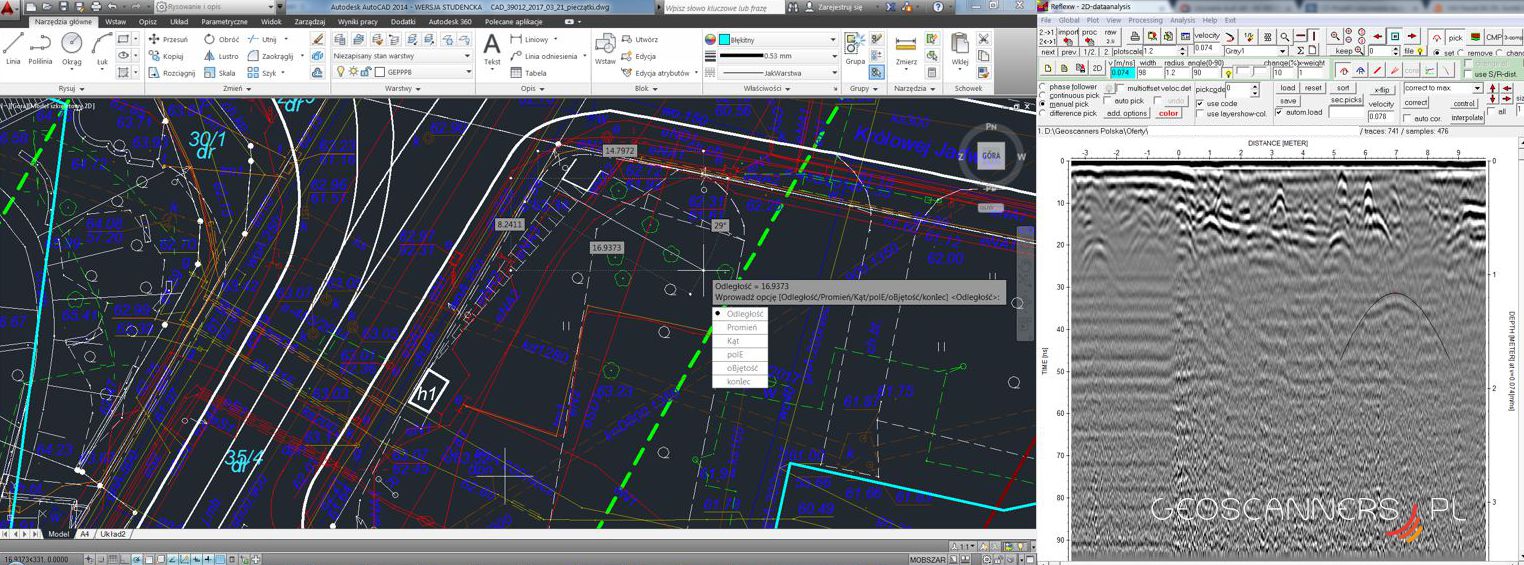
Task: Click the x-flip button
Action: (x=1381, y=89)
